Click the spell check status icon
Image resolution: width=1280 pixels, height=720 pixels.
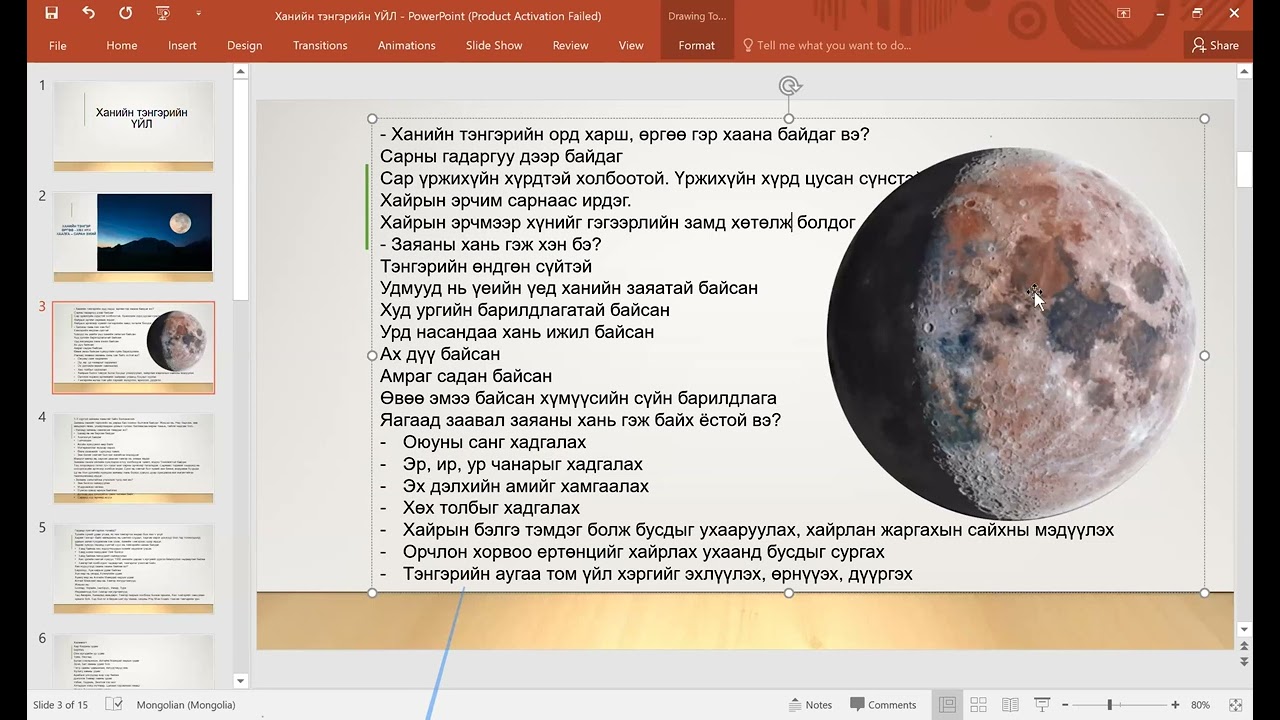click(x=114, y=704)
